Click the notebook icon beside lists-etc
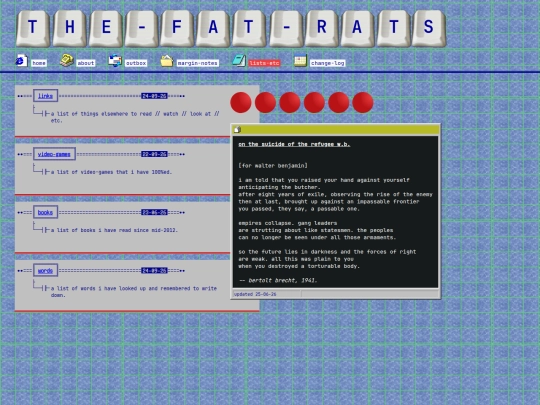Screen dimensions: 540x405 tap(239, 60)
